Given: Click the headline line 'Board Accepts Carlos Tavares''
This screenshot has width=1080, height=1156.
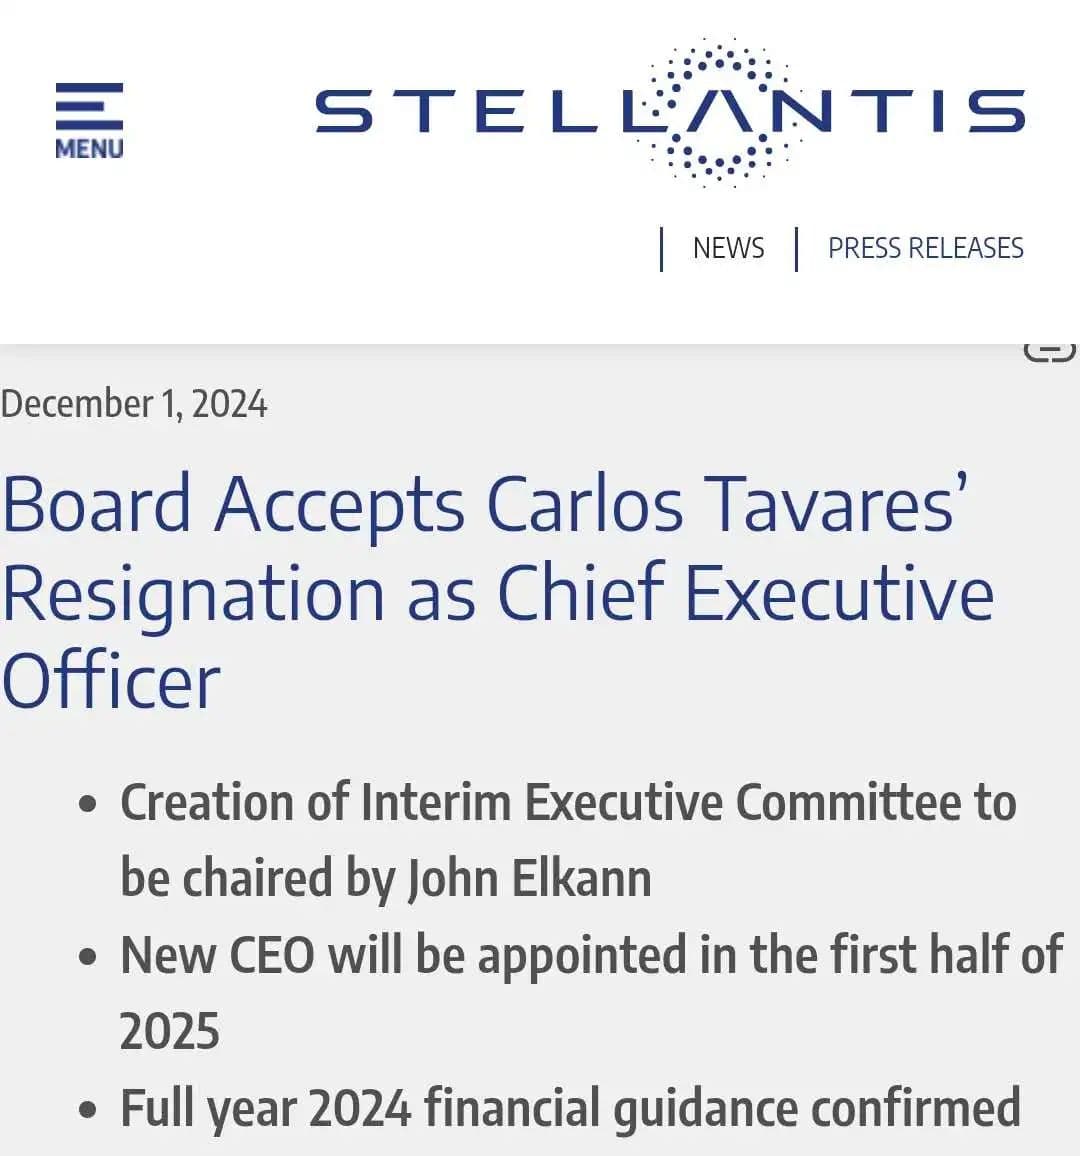Looking at the screenshot, I should 484,504.
